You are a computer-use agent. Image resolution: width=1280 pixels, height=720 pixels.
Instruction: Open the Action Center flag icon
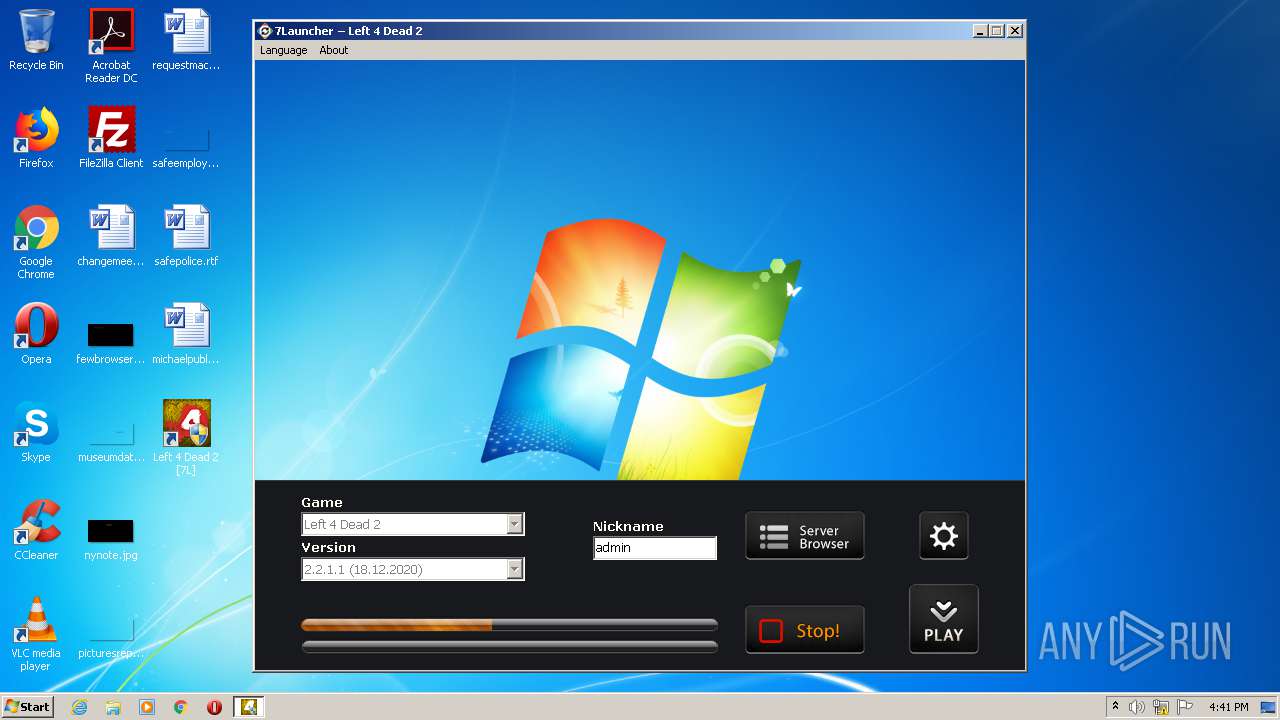pyautogui.click(x=1185, y=707)
